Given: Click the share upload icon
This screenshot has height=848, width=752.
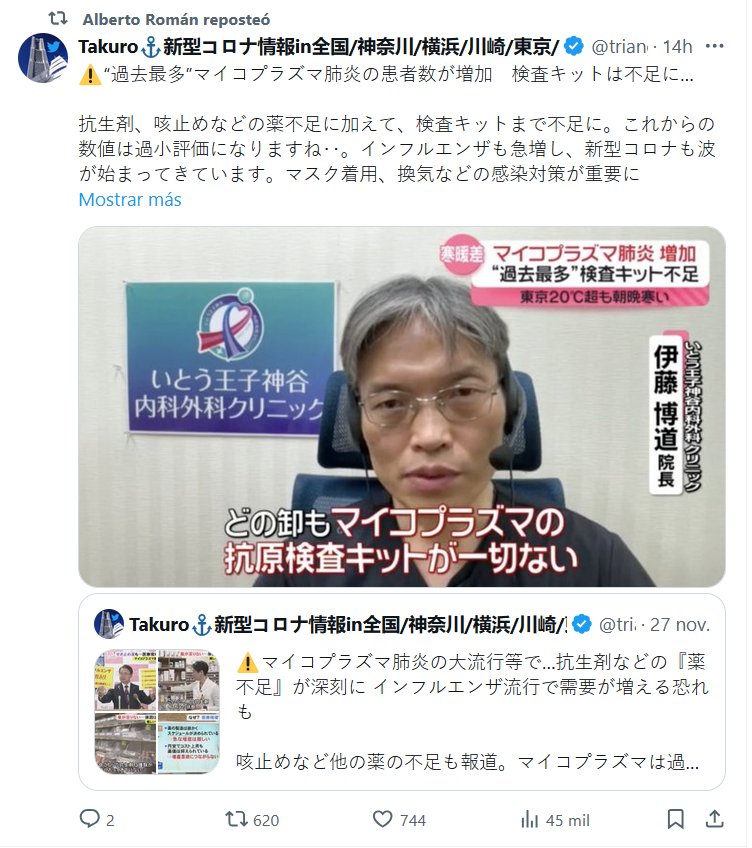Looking at the screenshot, I should pyautogui.click(x=715, y=819).
